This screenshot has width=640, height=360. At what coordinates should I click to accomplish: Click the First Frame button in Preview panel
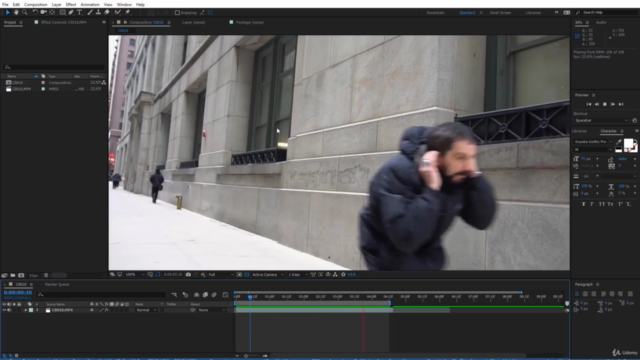(589, 104)
